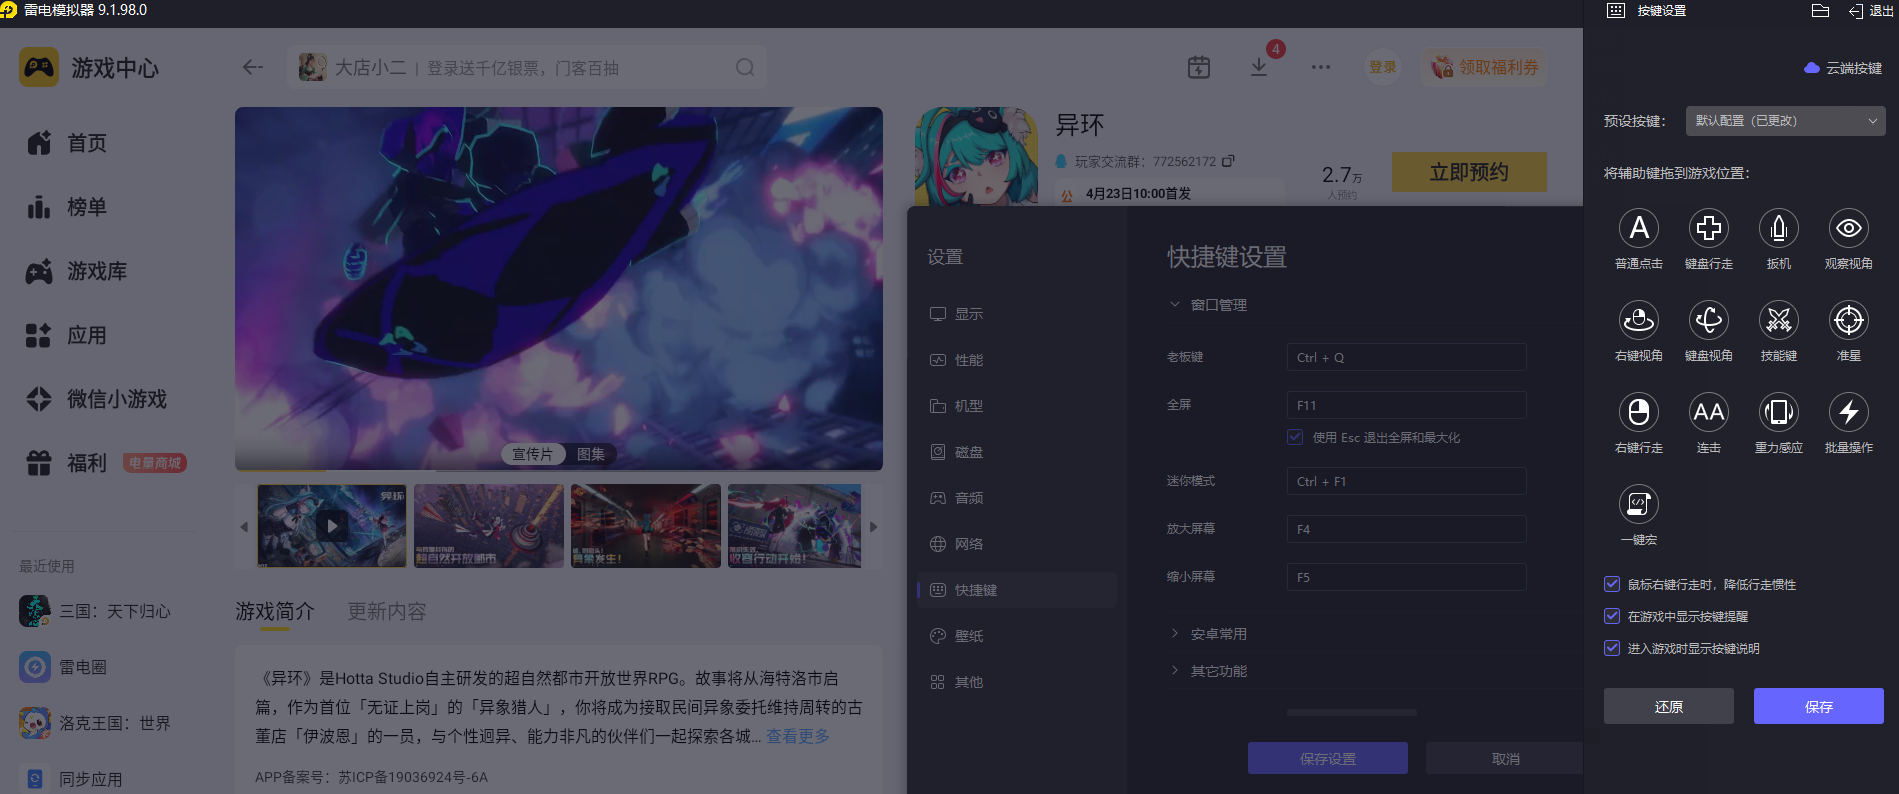
Task: Click 领取福利券 coupon button
Action: (x=1484, y=67)
